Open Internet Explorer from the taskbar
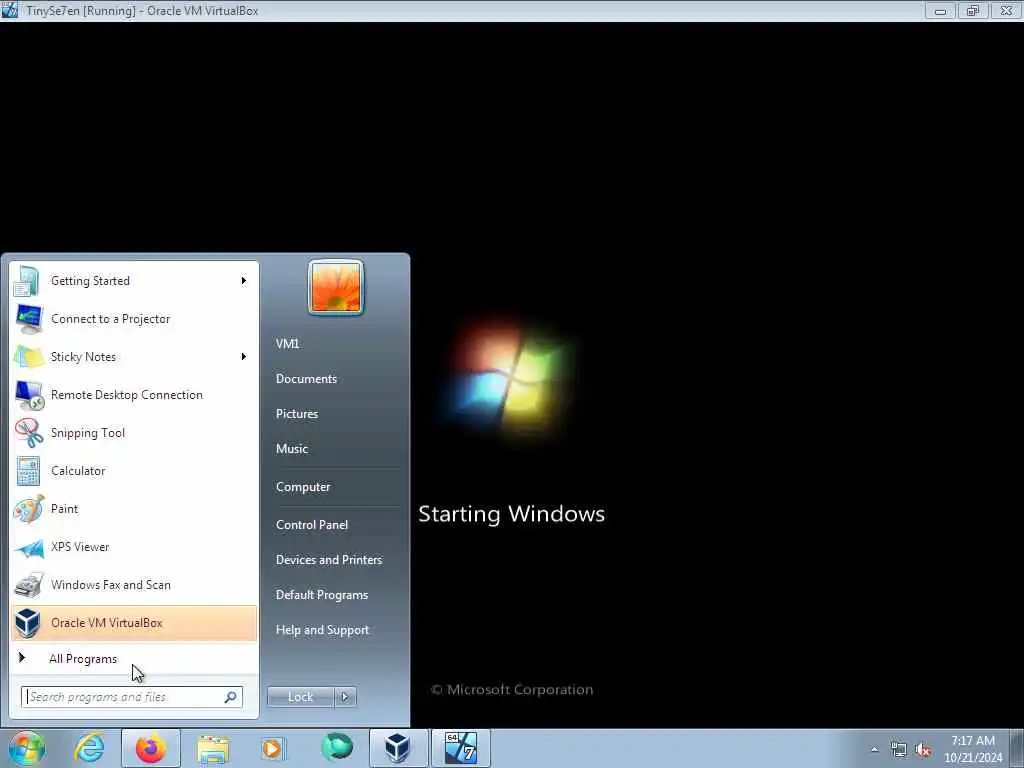 89,748
